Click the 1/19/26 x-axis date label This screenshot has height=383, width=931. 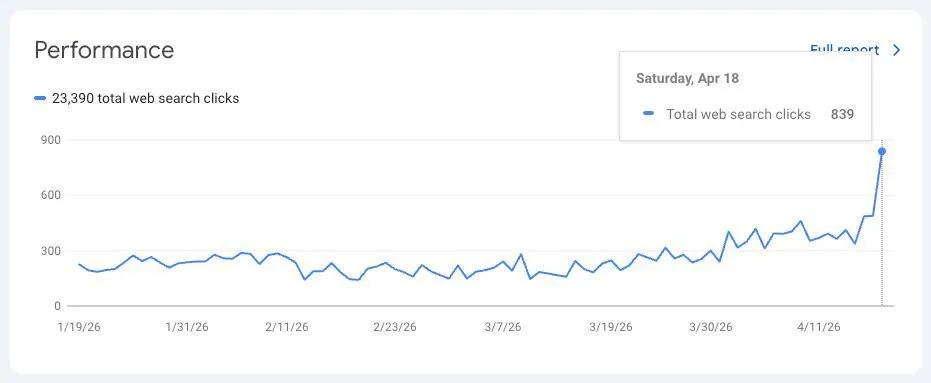[79, 327]
